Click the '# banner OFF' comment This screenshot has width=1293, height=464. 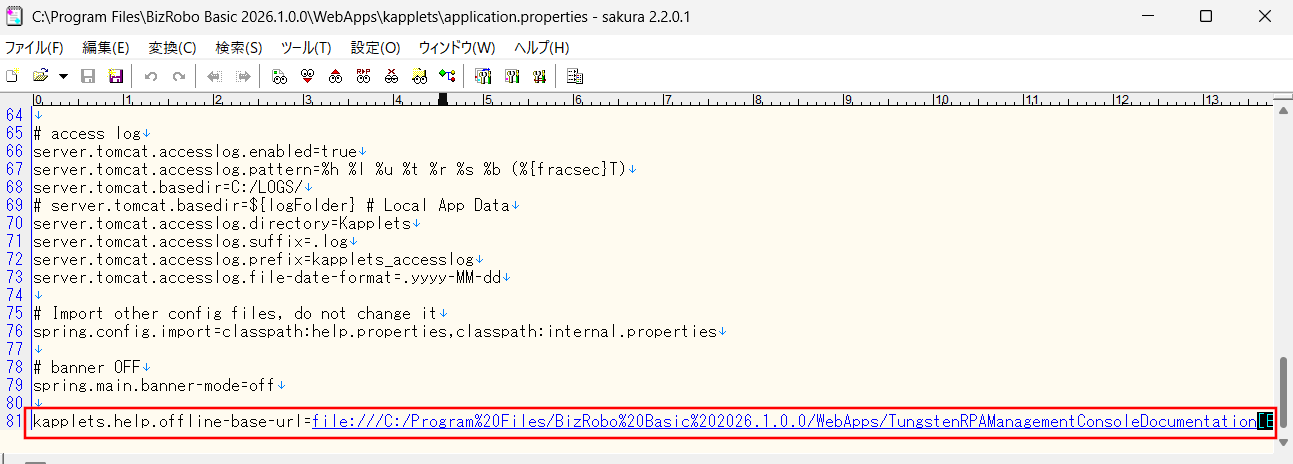(x=85, y=367)
